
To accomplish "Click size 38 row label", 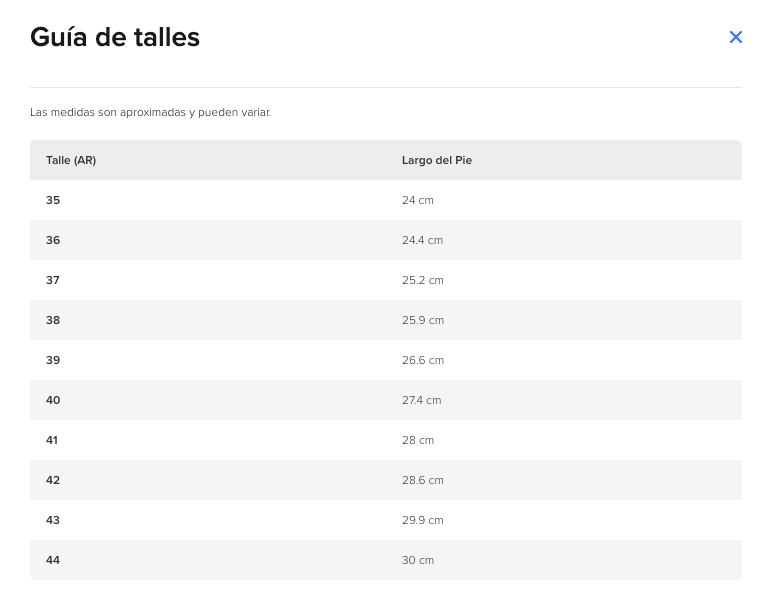I will click(x=53, y=320).
